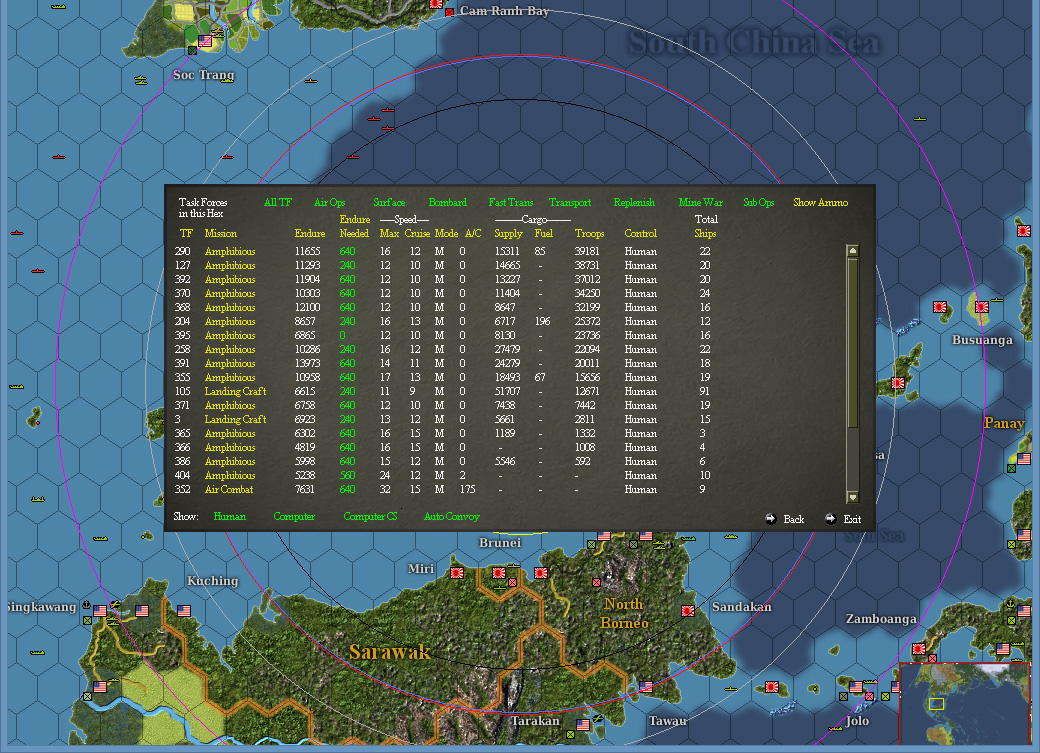Click troops value 39181 for TF 290
This screenshot has width=1040, height=753.
(586, 251)
